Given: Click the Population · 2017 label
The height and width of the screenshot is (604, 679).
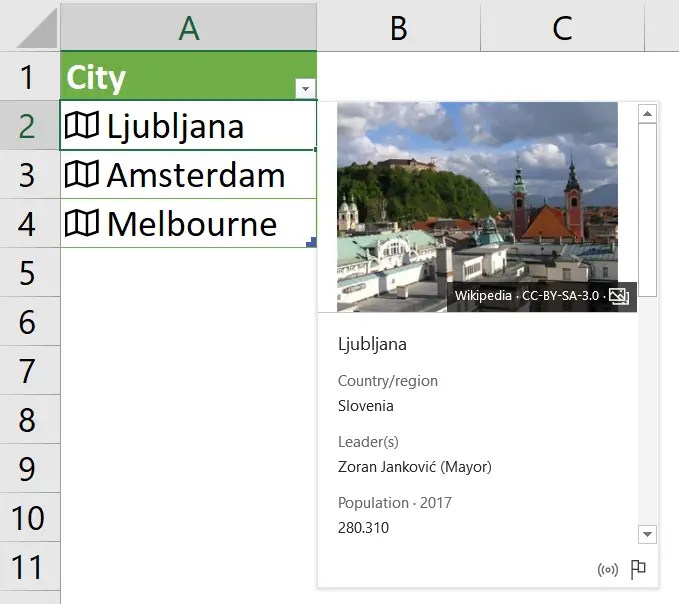Looking at the screenshot, I should click(x=394, y=503).
